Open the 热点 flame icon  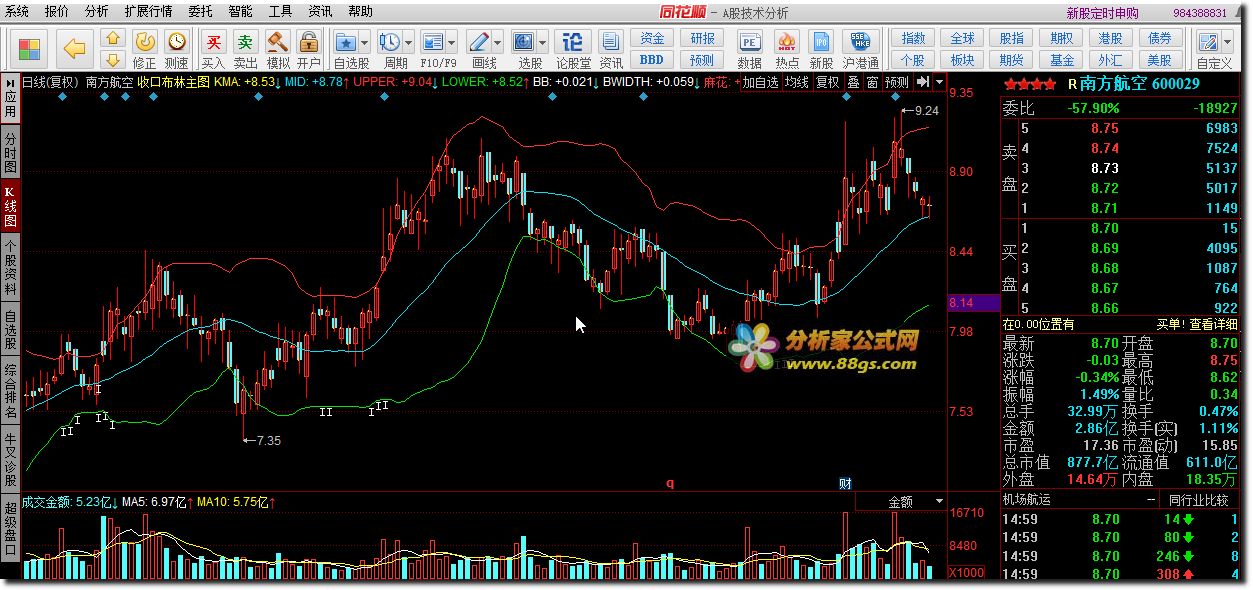click(x=787, y=41)
